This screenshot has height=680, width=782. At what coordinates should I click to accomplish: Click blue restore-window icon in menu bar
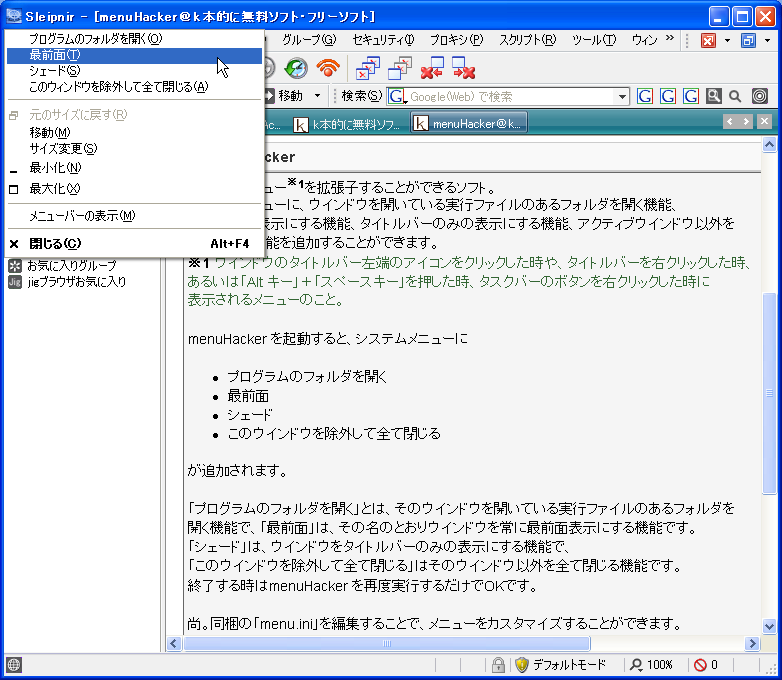point(749,40)
